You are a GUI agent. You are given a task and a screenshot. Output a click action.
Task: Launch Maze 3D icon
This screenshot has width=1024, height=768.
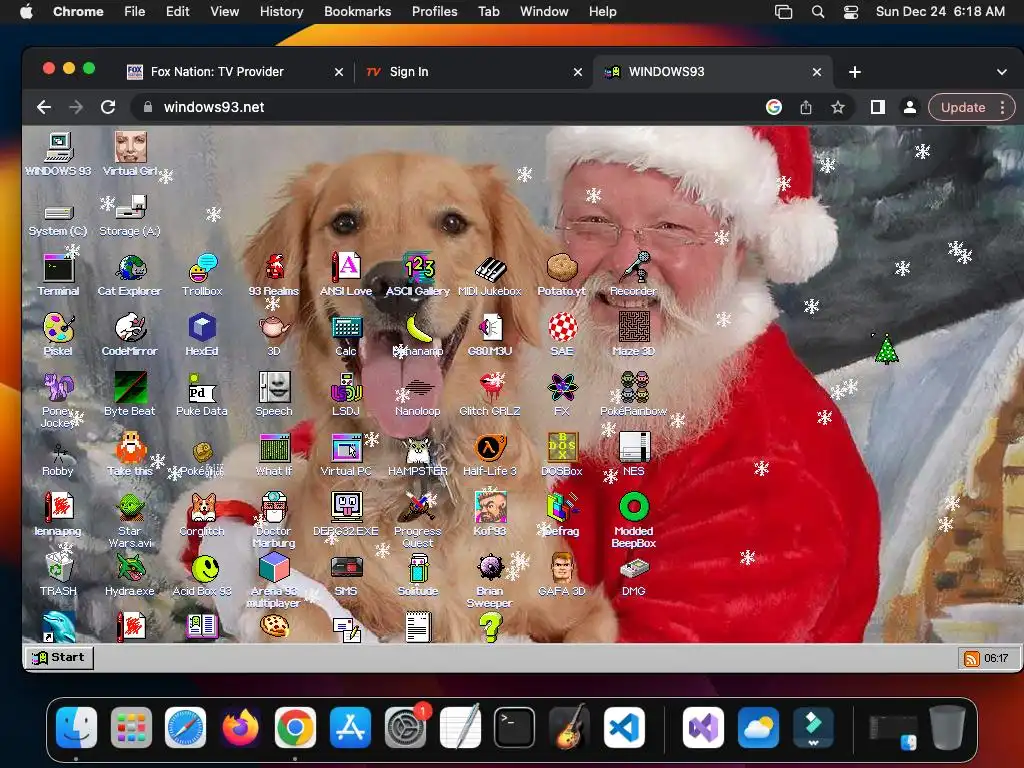tap(633, 334)
